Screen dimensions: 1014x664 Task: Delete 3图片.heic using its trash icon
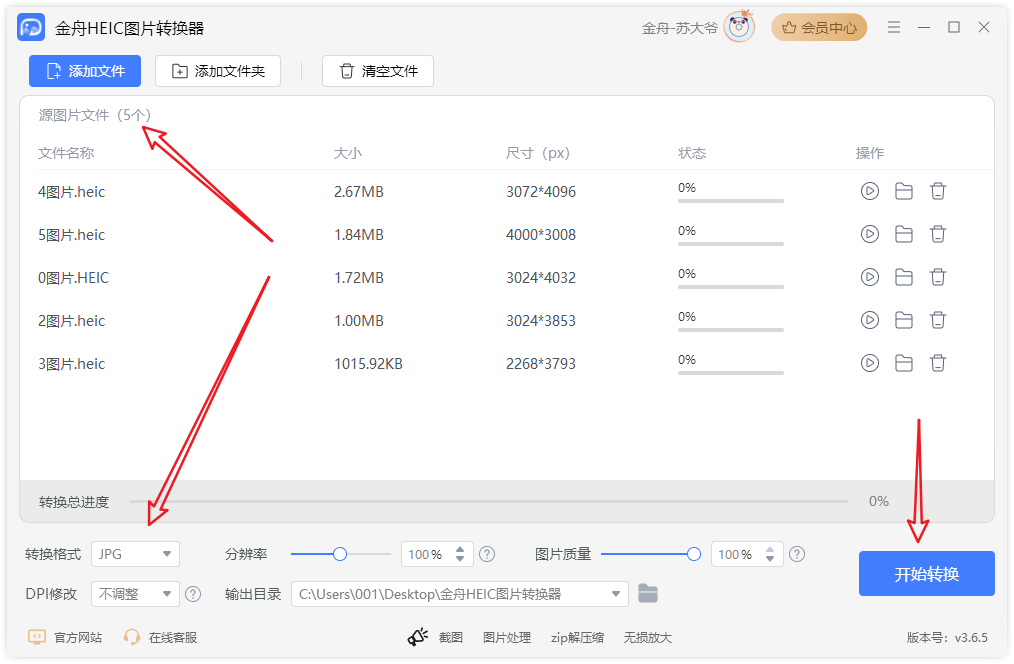point(937,363)
